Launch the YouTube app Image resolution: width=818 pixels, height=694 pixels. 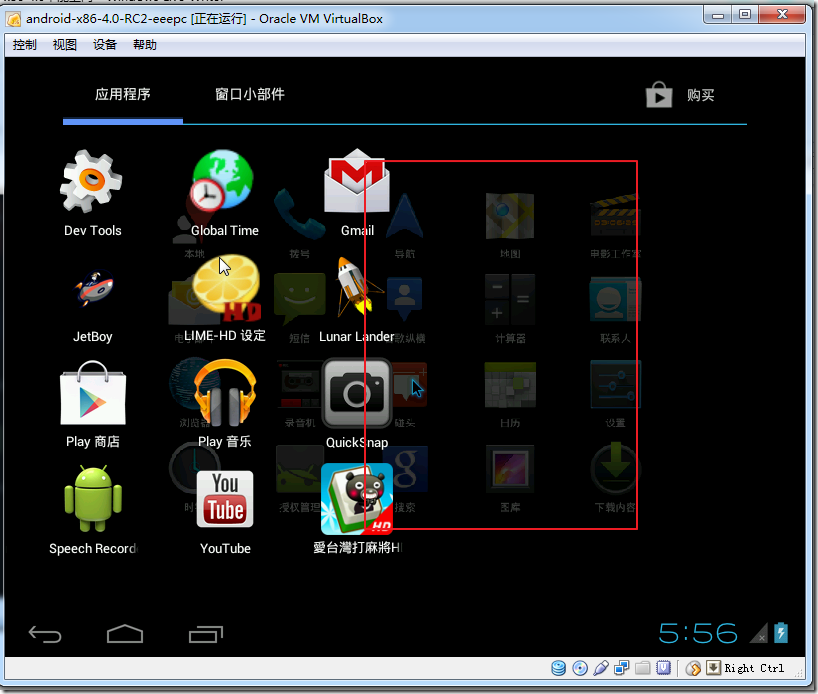(x=225, y=499)
